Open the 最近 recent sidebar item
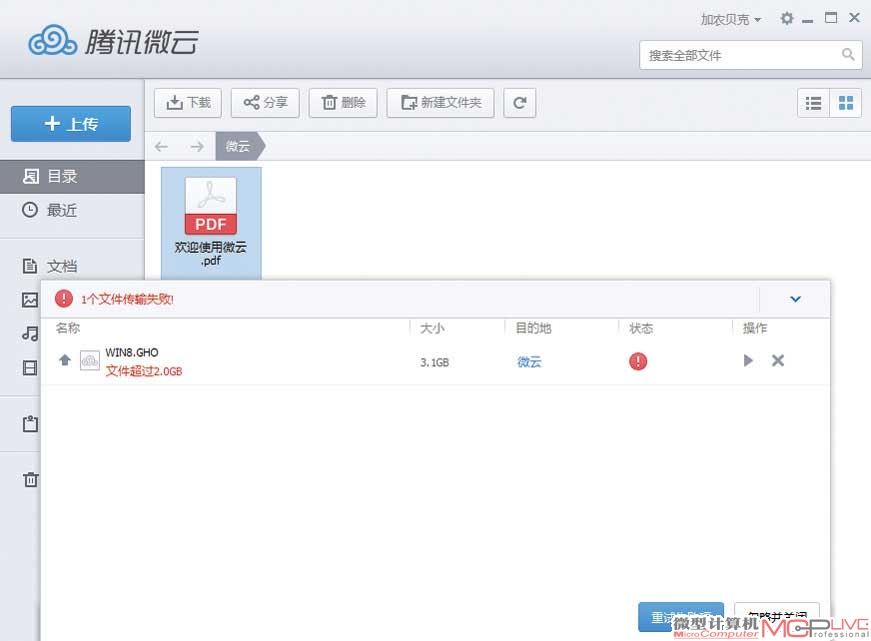The height and width of the screenshot is (641, 871). click(x=72, y=210)
